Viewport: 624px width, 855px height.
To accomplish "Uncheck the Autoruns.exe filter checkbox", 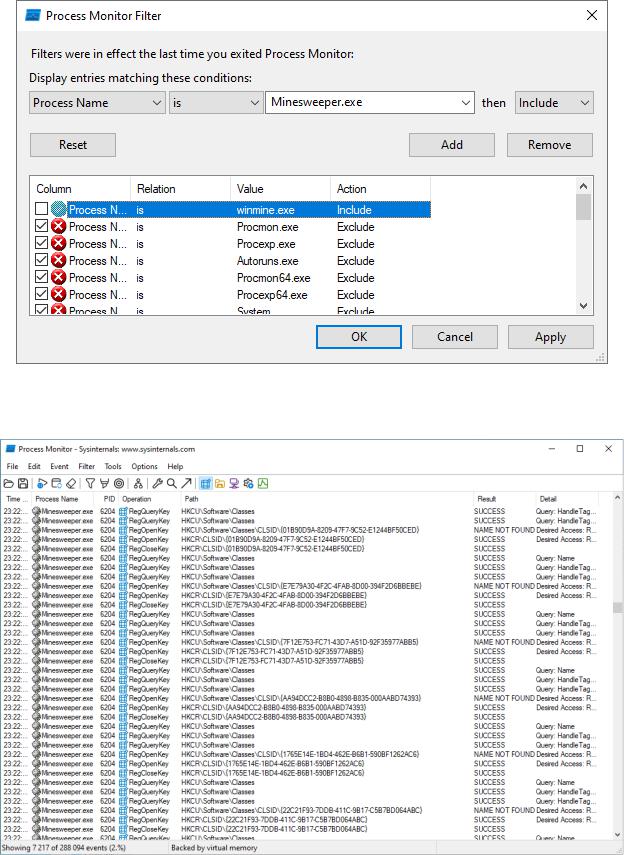I will (x=41, y=260).
